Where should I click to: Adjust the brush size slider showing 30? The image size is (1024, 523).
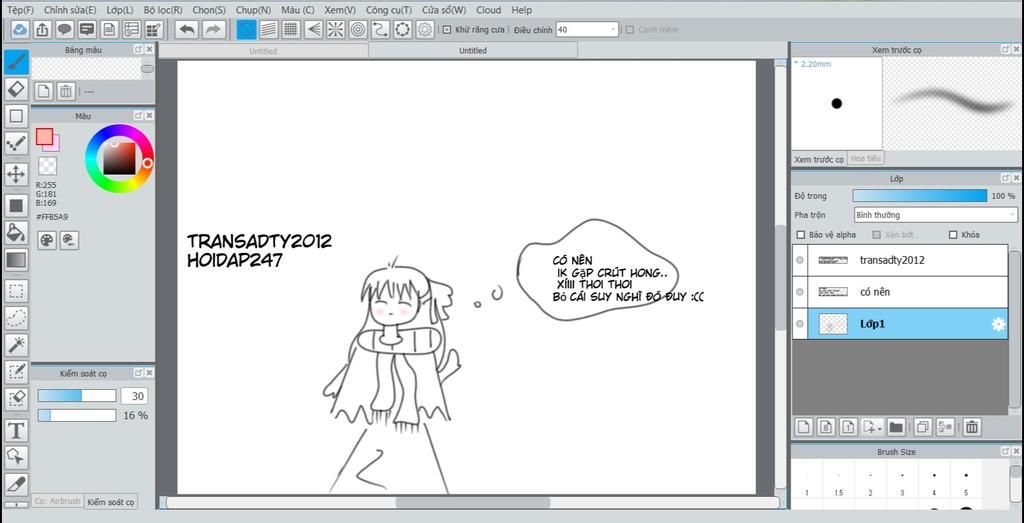tap(76, 396)
